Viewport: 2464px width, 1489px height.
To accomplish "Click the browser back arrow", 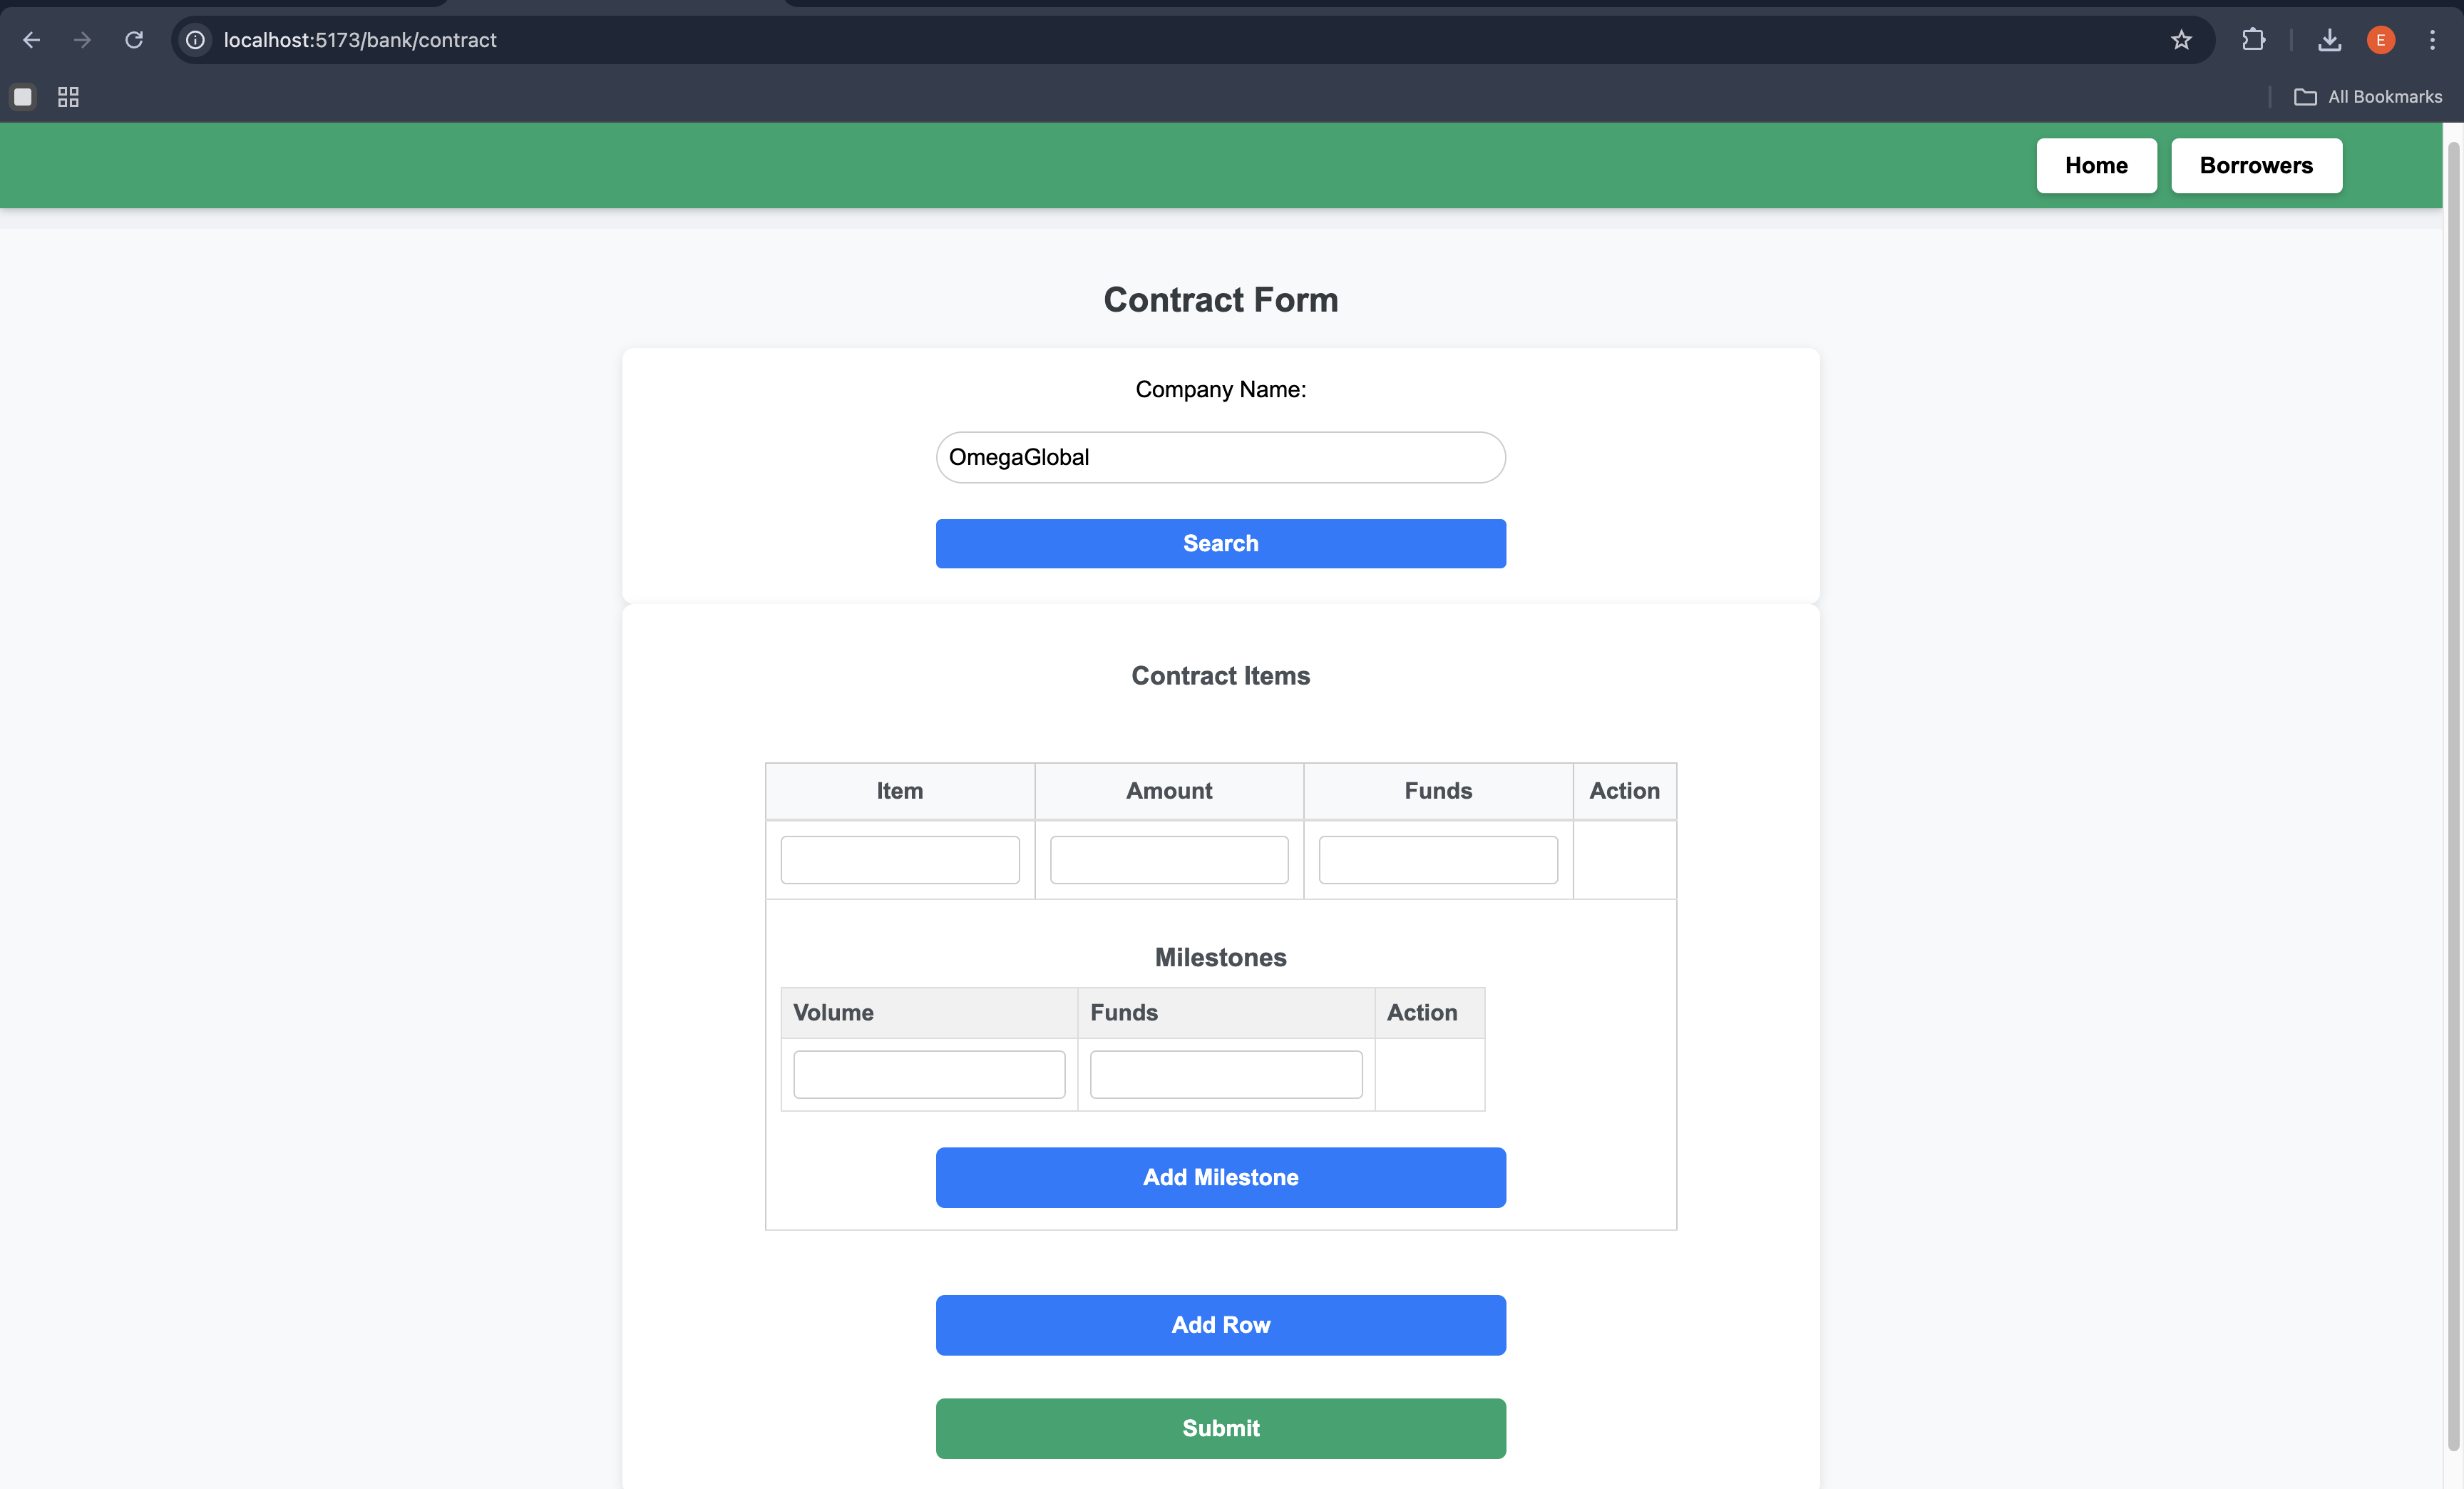I will (x=31, y=40).
